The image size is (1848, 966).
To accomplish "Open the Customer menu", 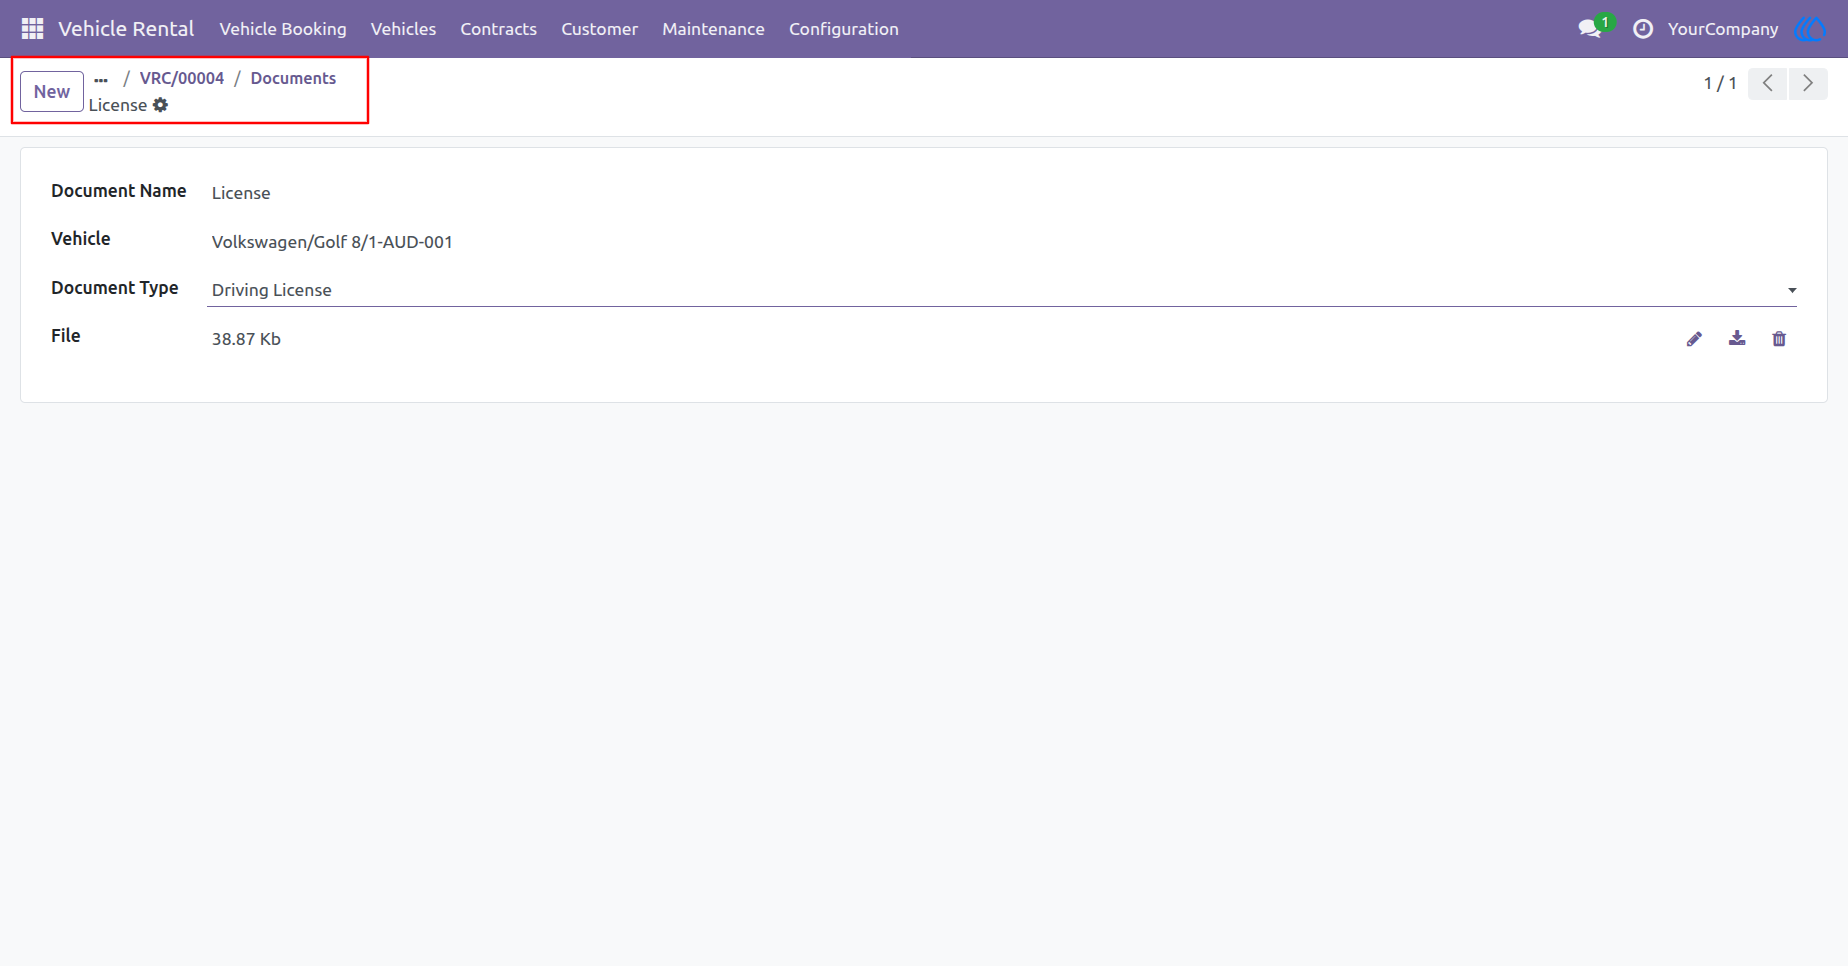I will click(599, 29).
